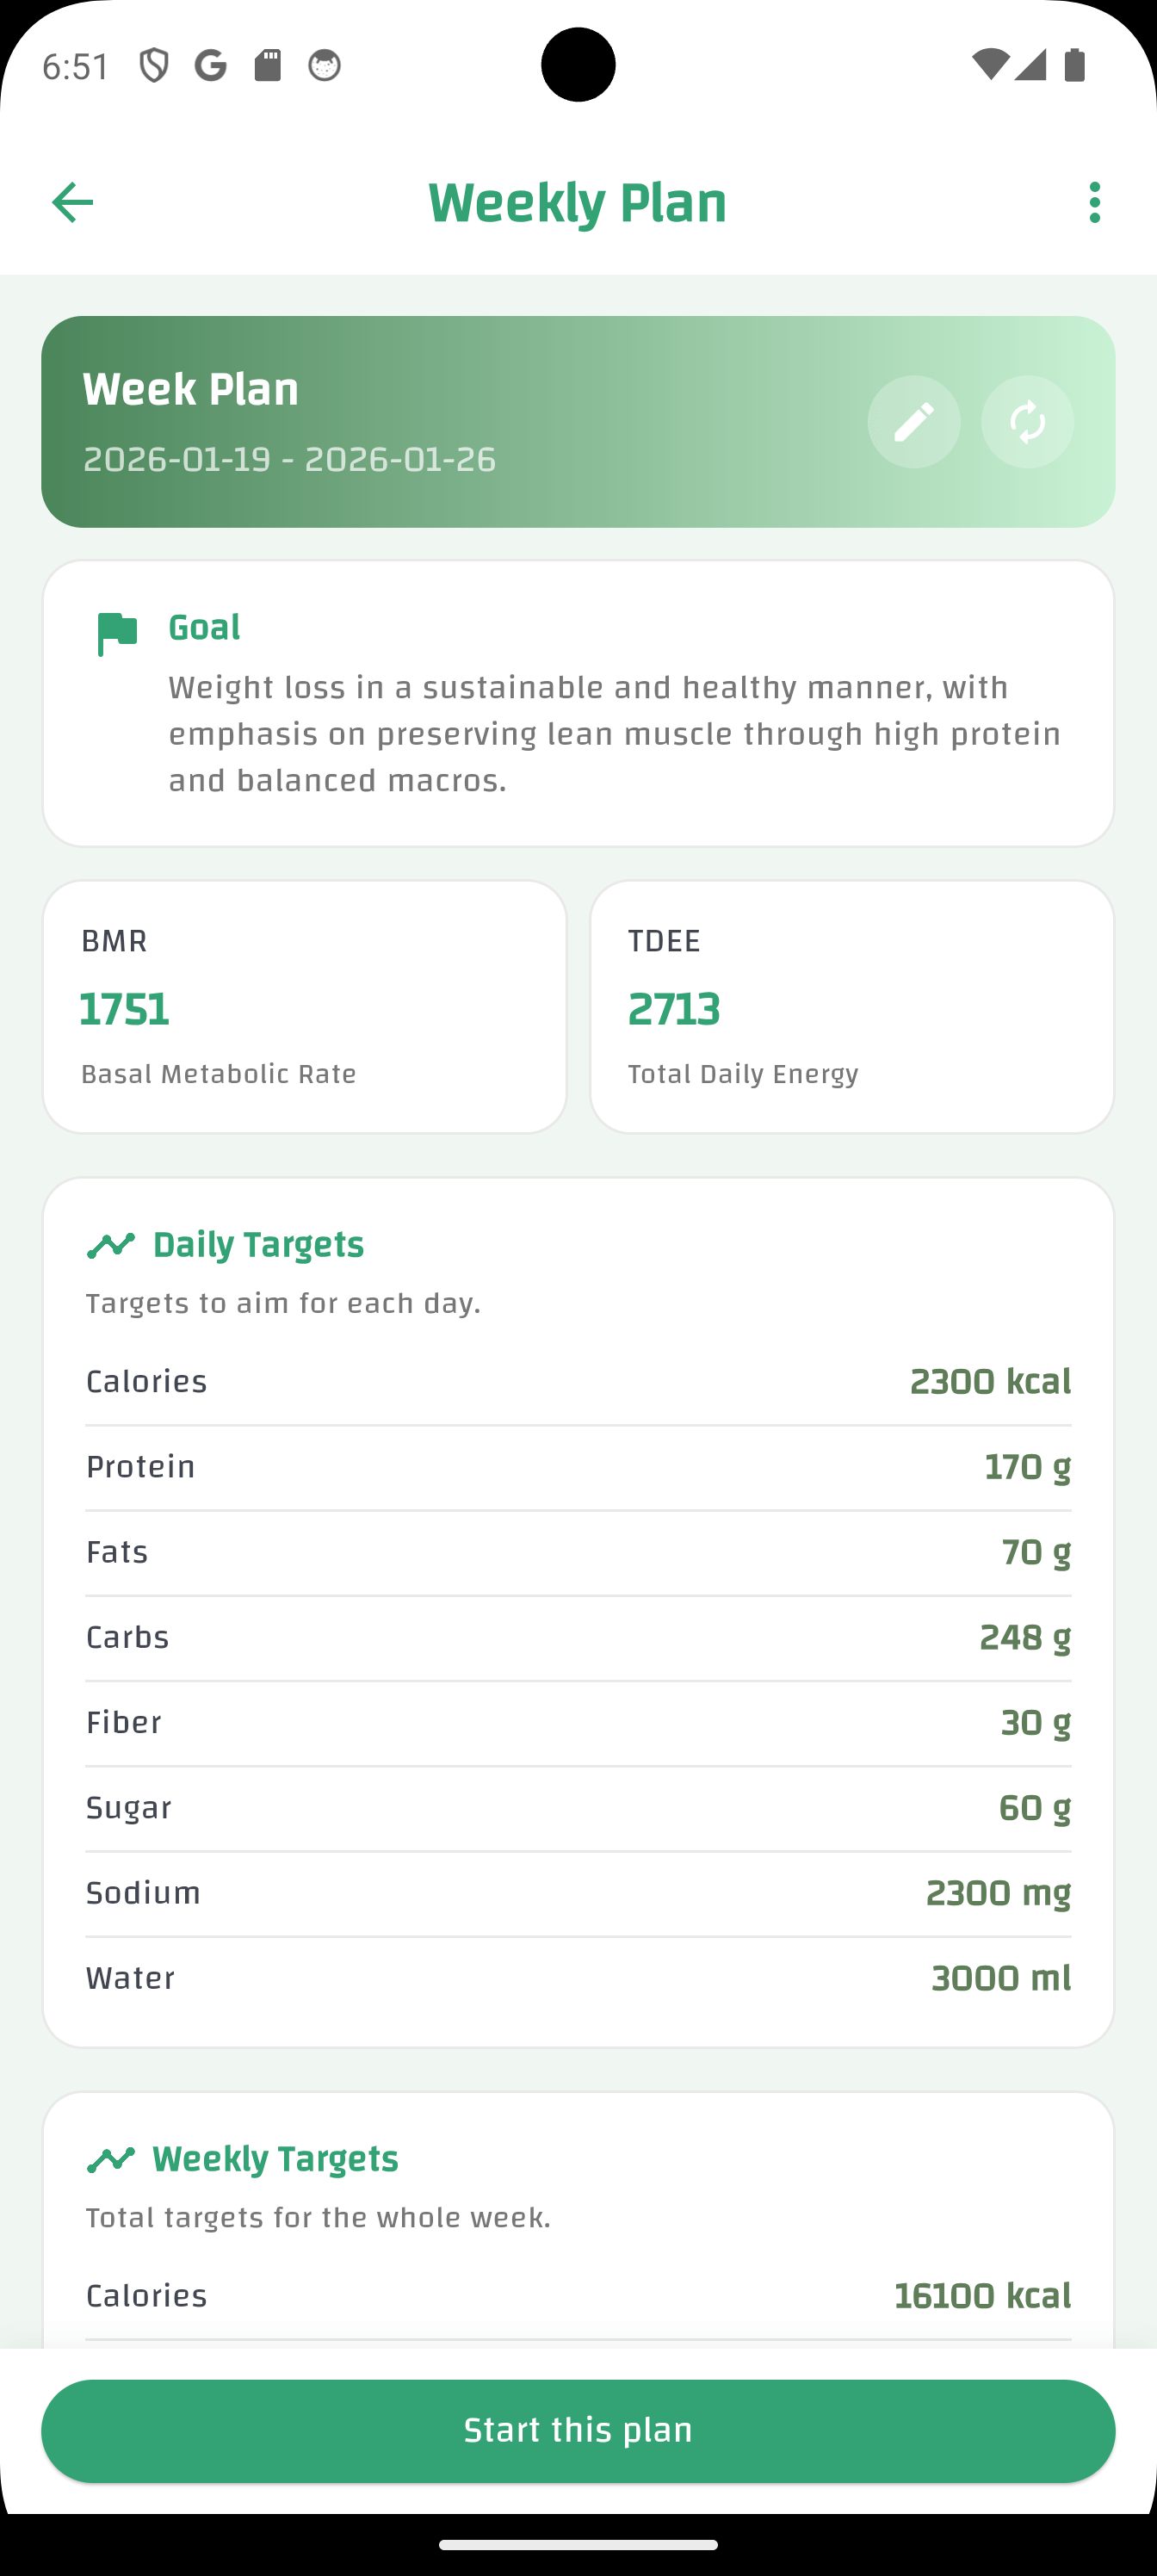Regenerate the plan with the refresh icon
1157x2576 pixels.
click(1027, 422)
